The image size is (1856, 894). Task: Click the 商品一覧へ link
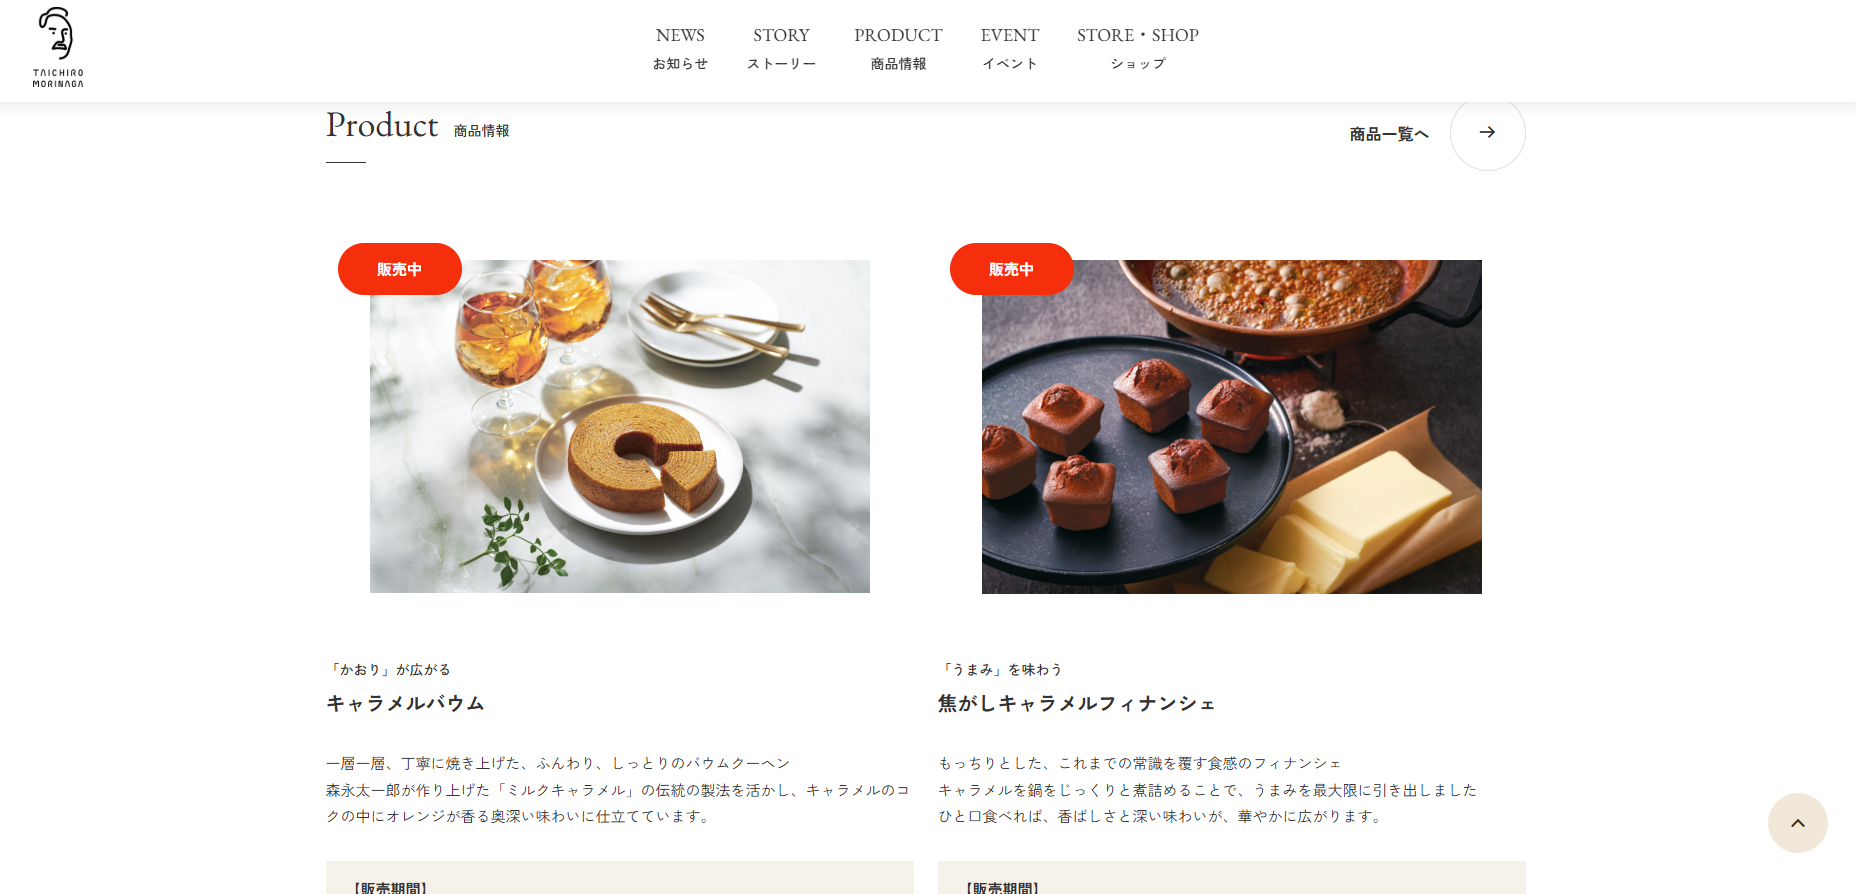[x=1389, y=134]
